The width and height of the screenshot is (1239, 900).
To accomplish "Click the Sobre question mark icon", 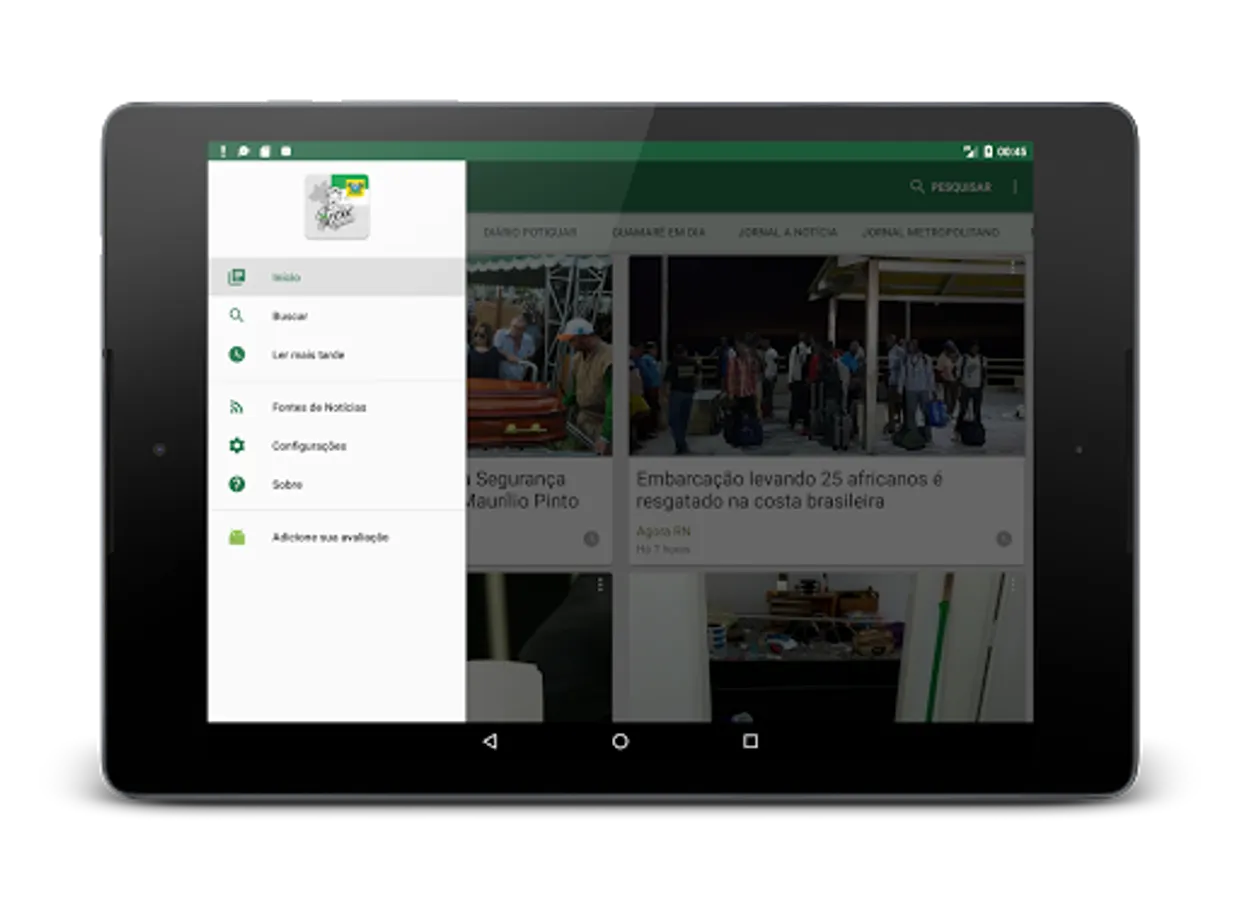I will coord(236,484).
